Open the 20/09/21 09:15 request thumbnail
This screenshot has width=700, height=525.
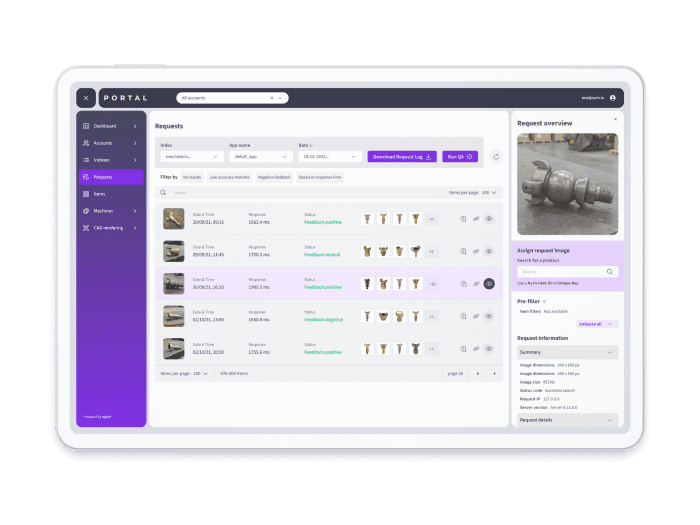[x=174, y=219]
